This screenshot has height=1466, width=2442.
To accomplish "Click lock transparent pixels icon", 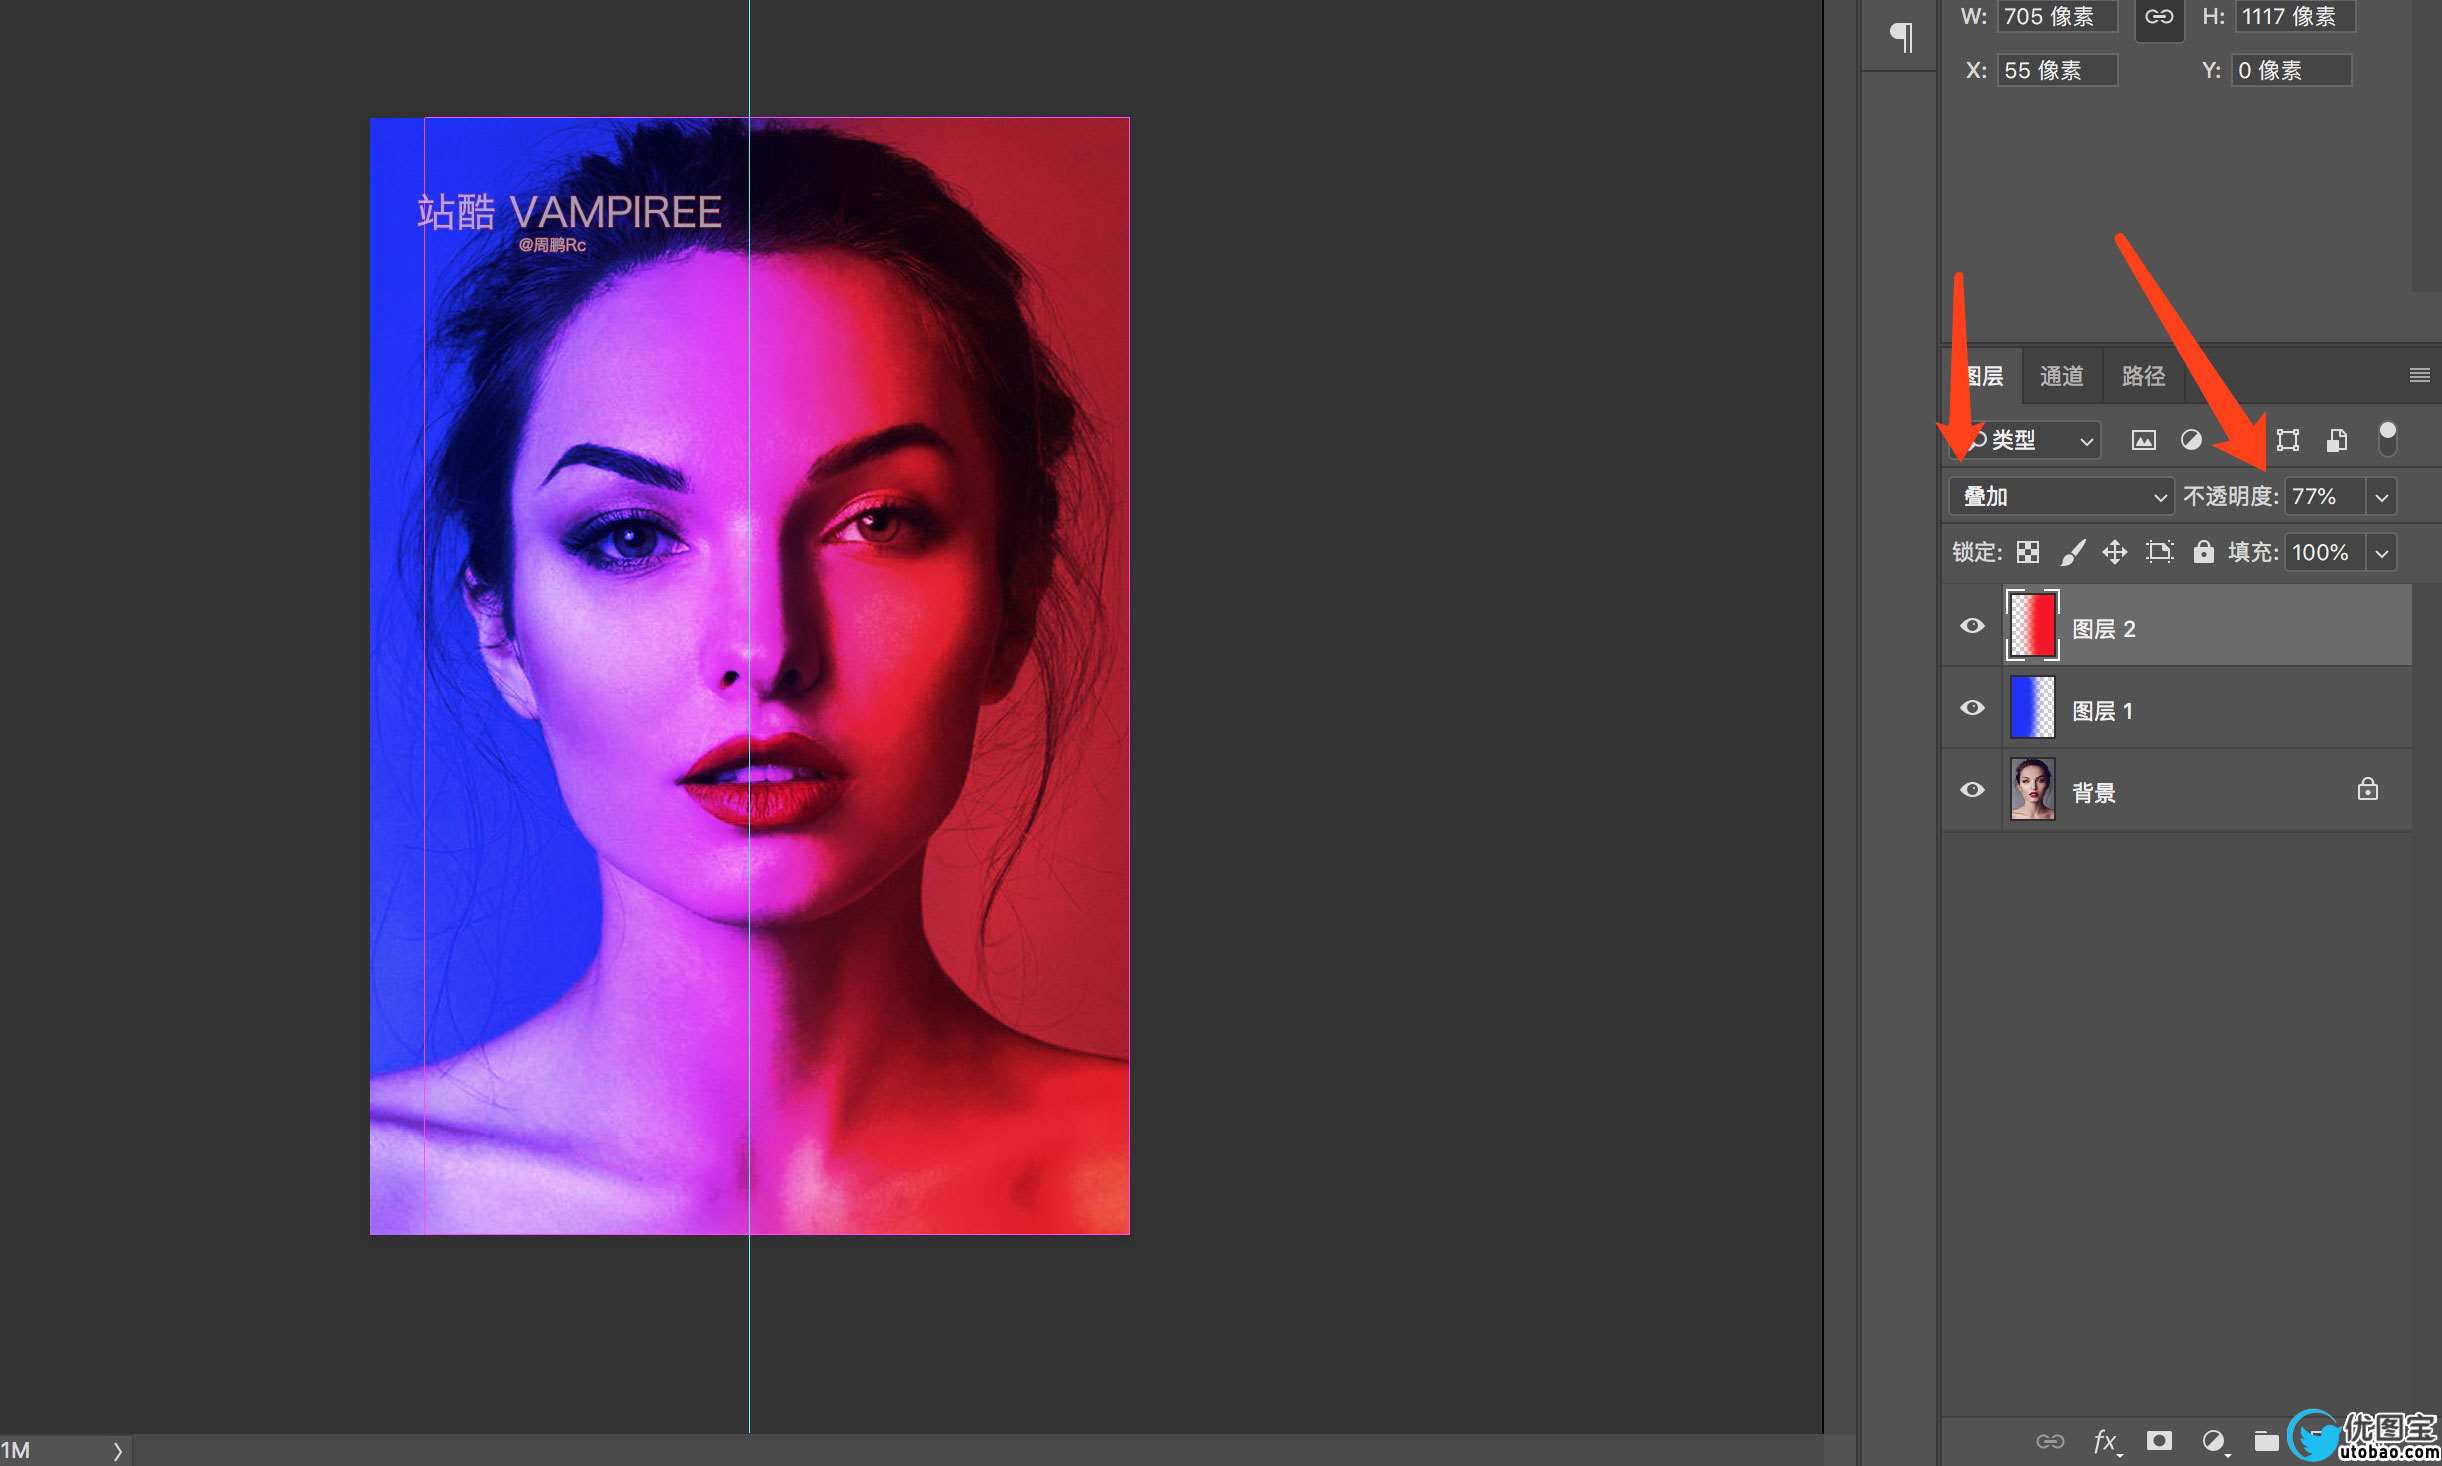I will [x=2028, y=552].
